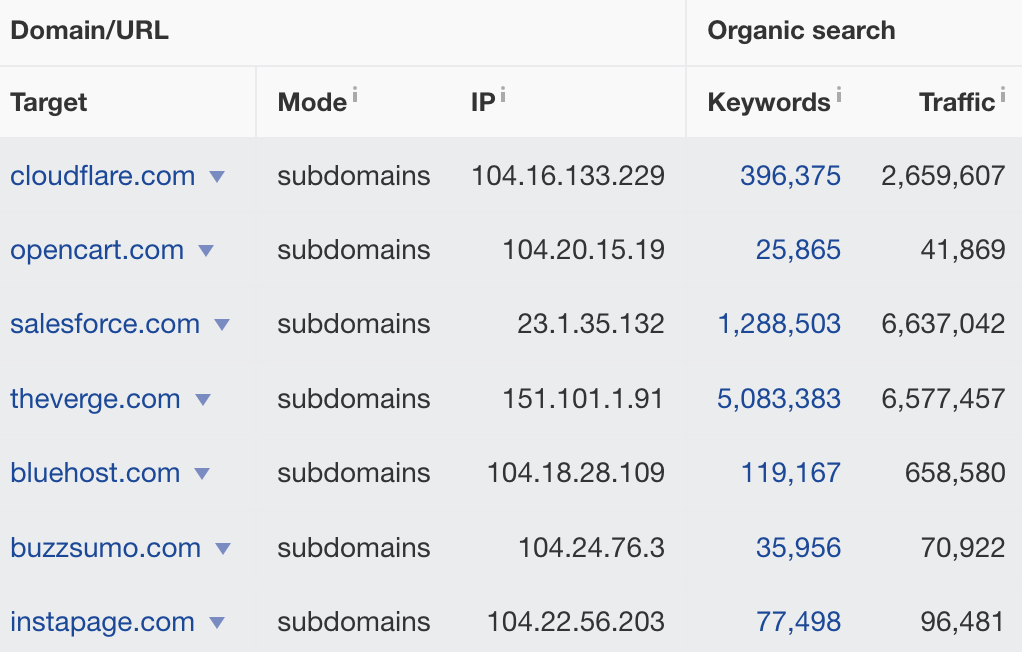Expand the dropdown next to instapage.com
This screenshot has width=1022, height=652.
[x=216, y=622]
